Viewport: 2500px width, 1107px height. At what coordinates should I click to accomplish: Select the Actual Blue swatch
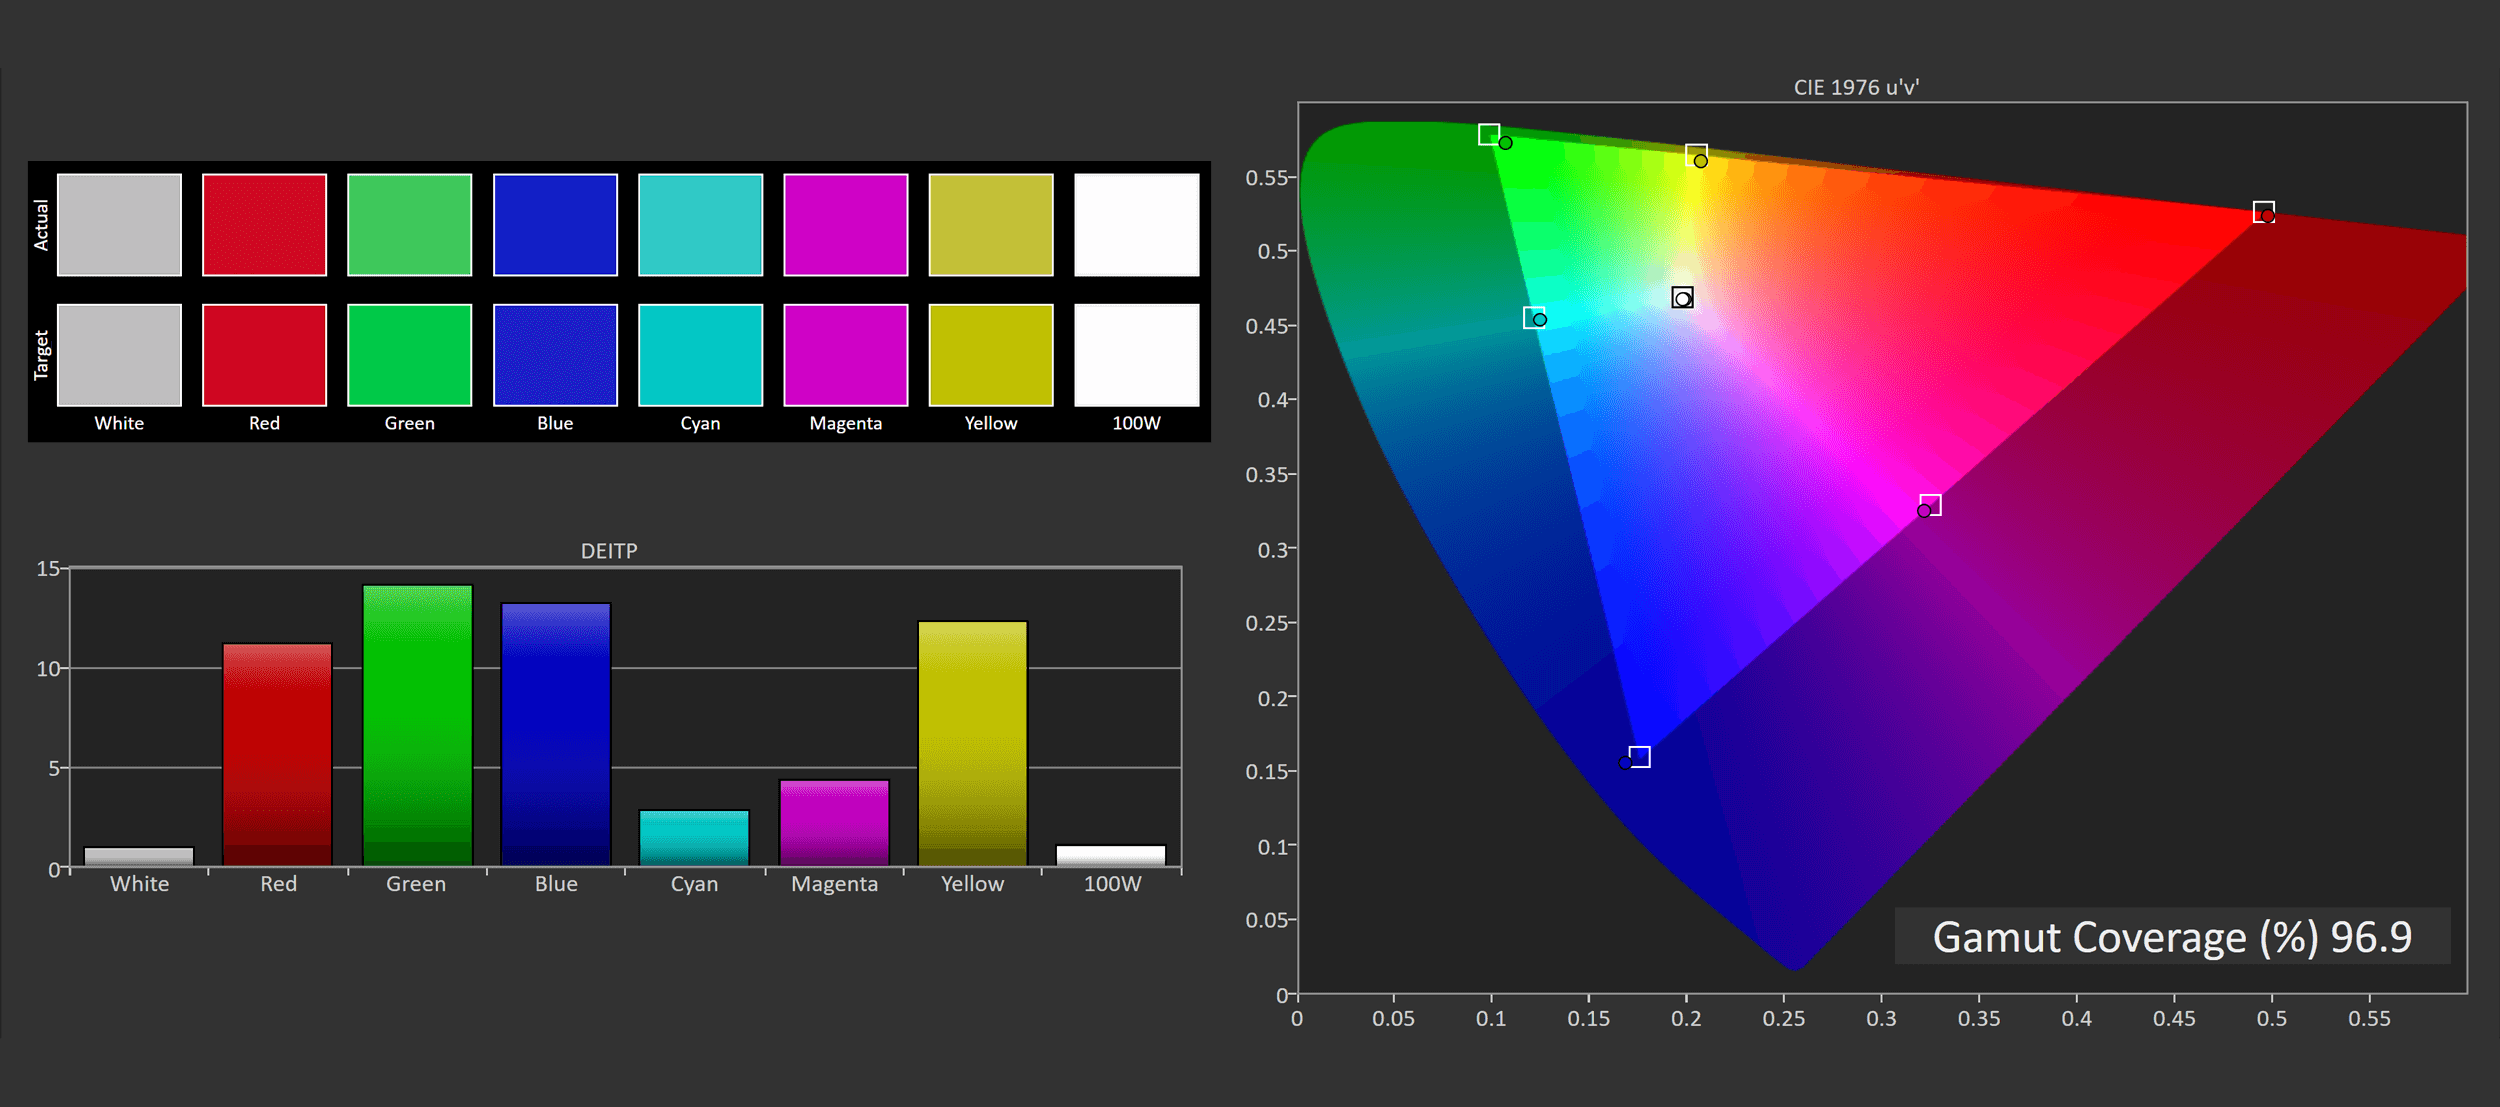pyautogui.click(x=555, y=225)
